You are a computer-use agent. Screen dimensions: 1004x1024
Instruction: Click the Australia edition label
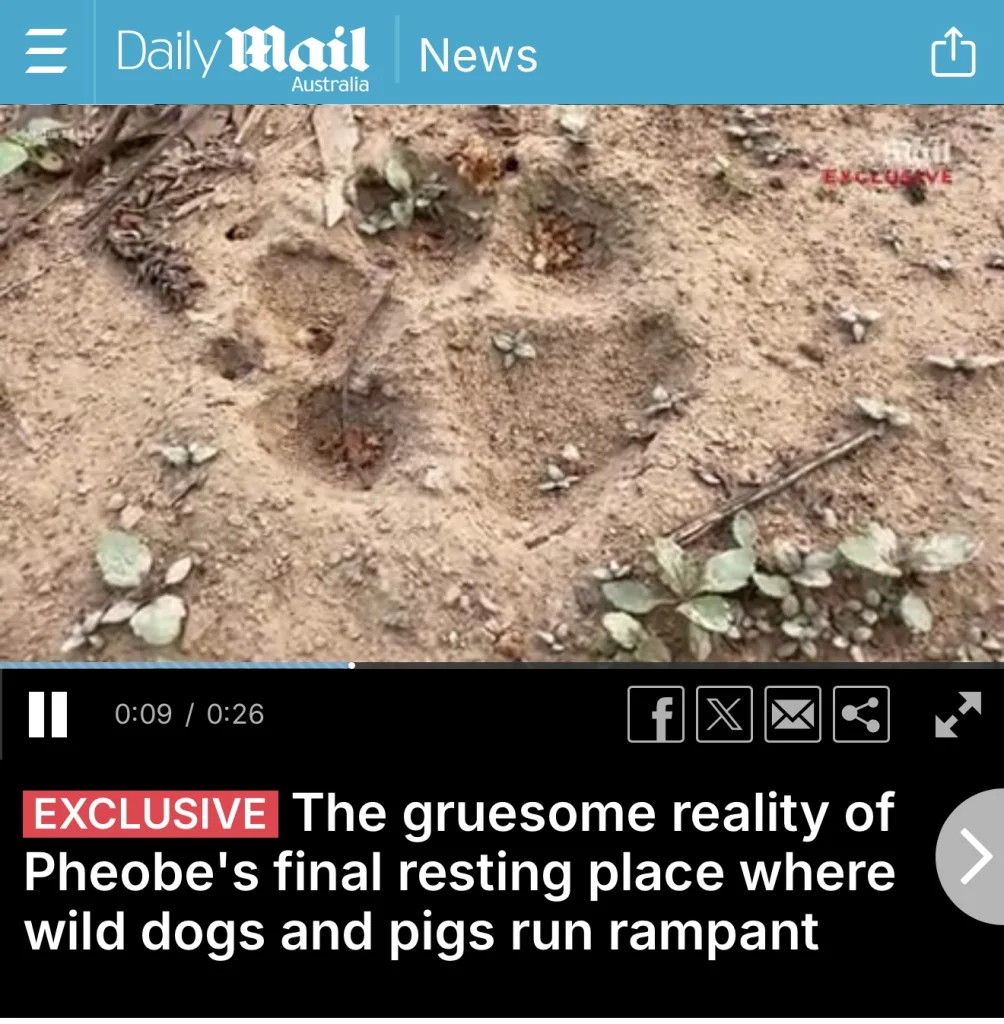(x=330, y=85)
